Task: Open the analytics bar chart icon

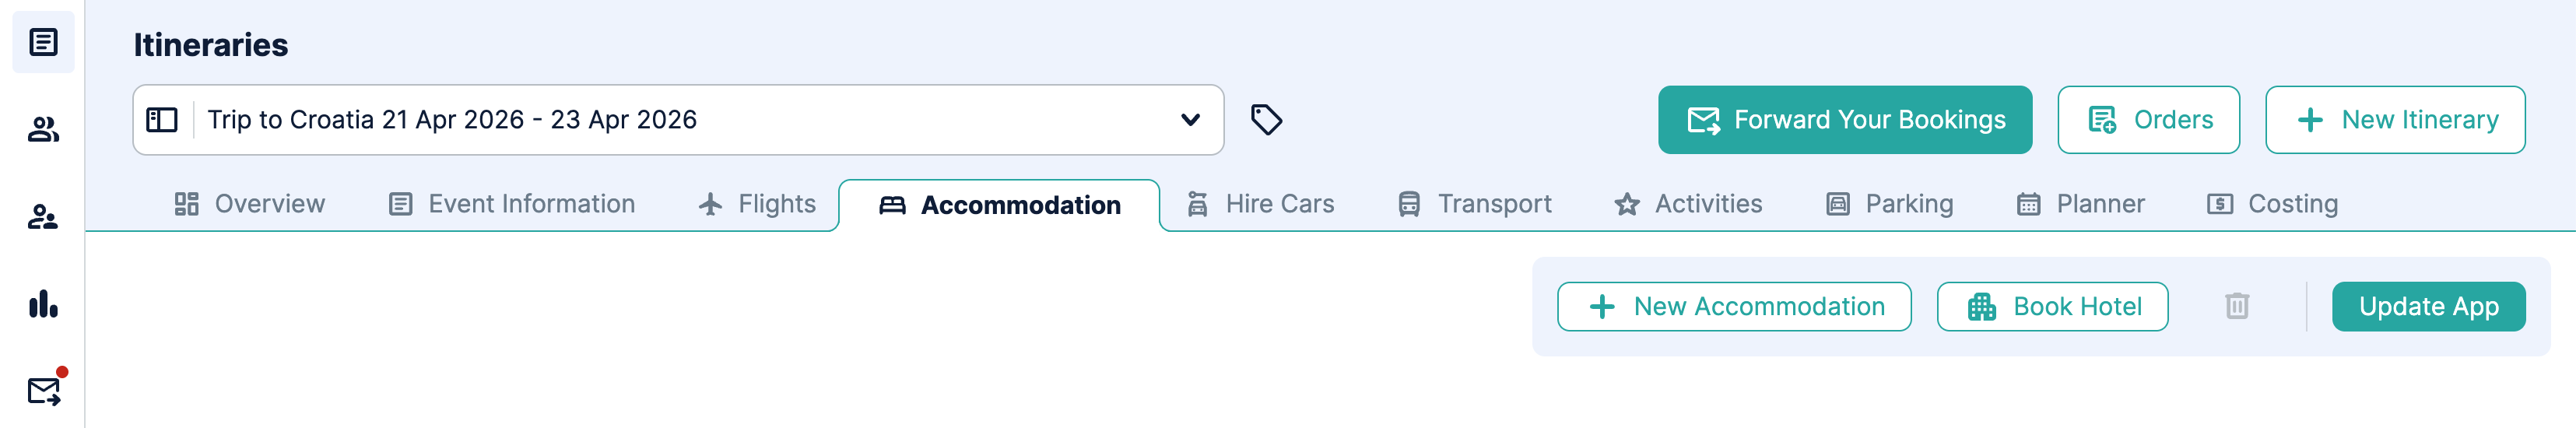Action: [x=43, y=303]
